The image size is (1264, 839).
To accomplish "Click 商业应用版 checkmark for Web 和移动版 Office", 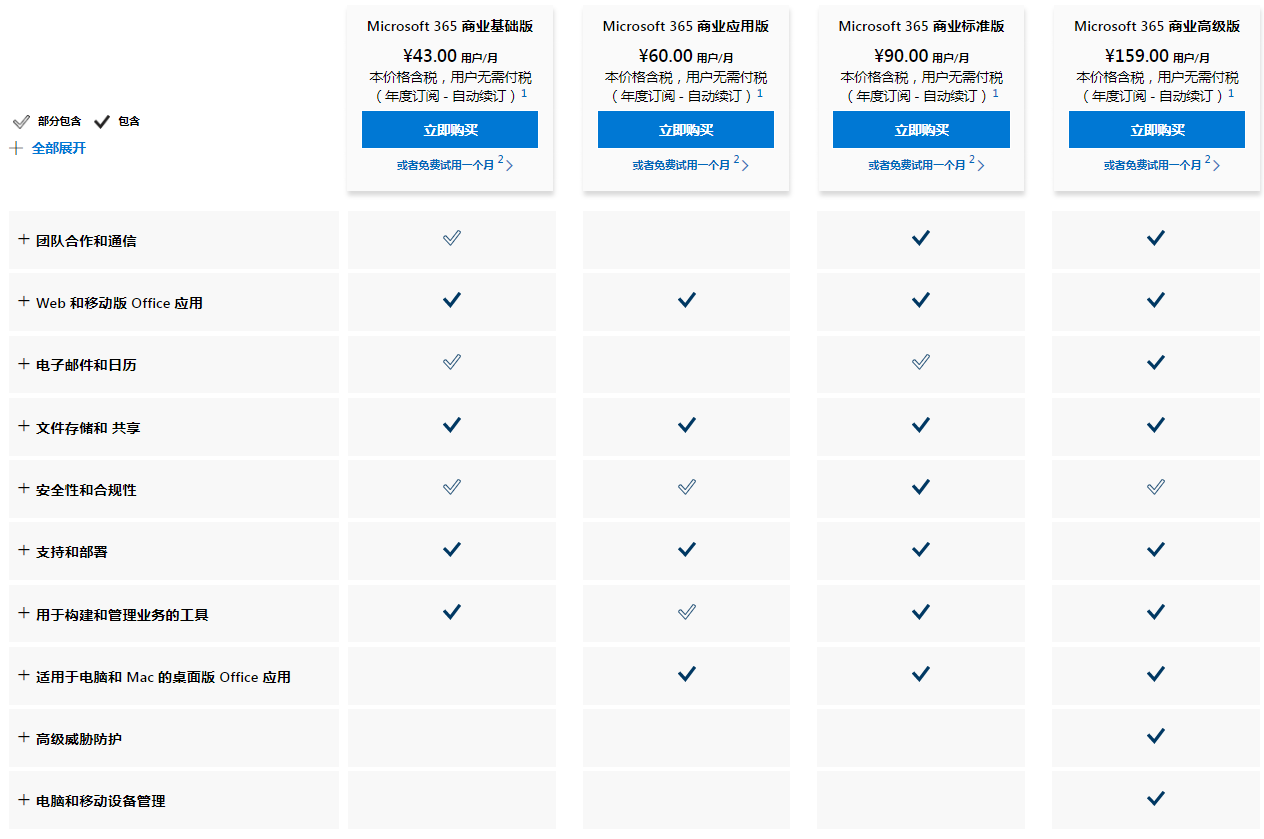I will pyautogui.click(x=686, y=300).
